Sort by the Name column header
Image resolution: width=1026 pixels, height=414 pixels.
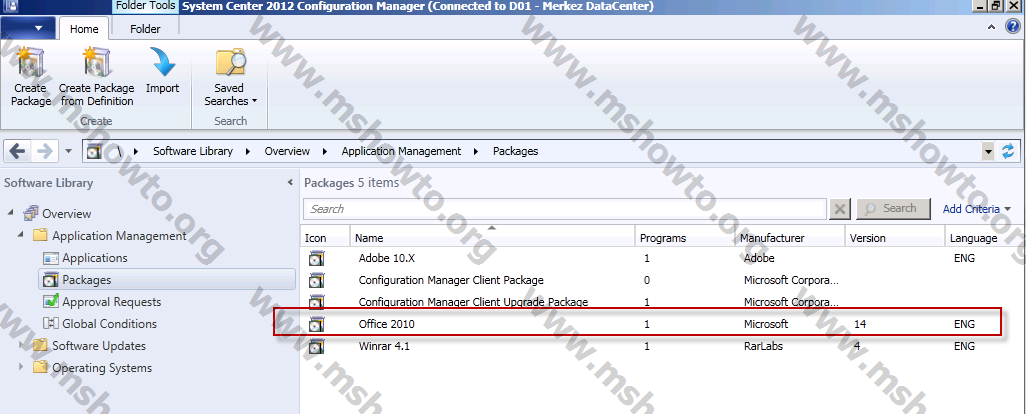(x=492, y=237)
